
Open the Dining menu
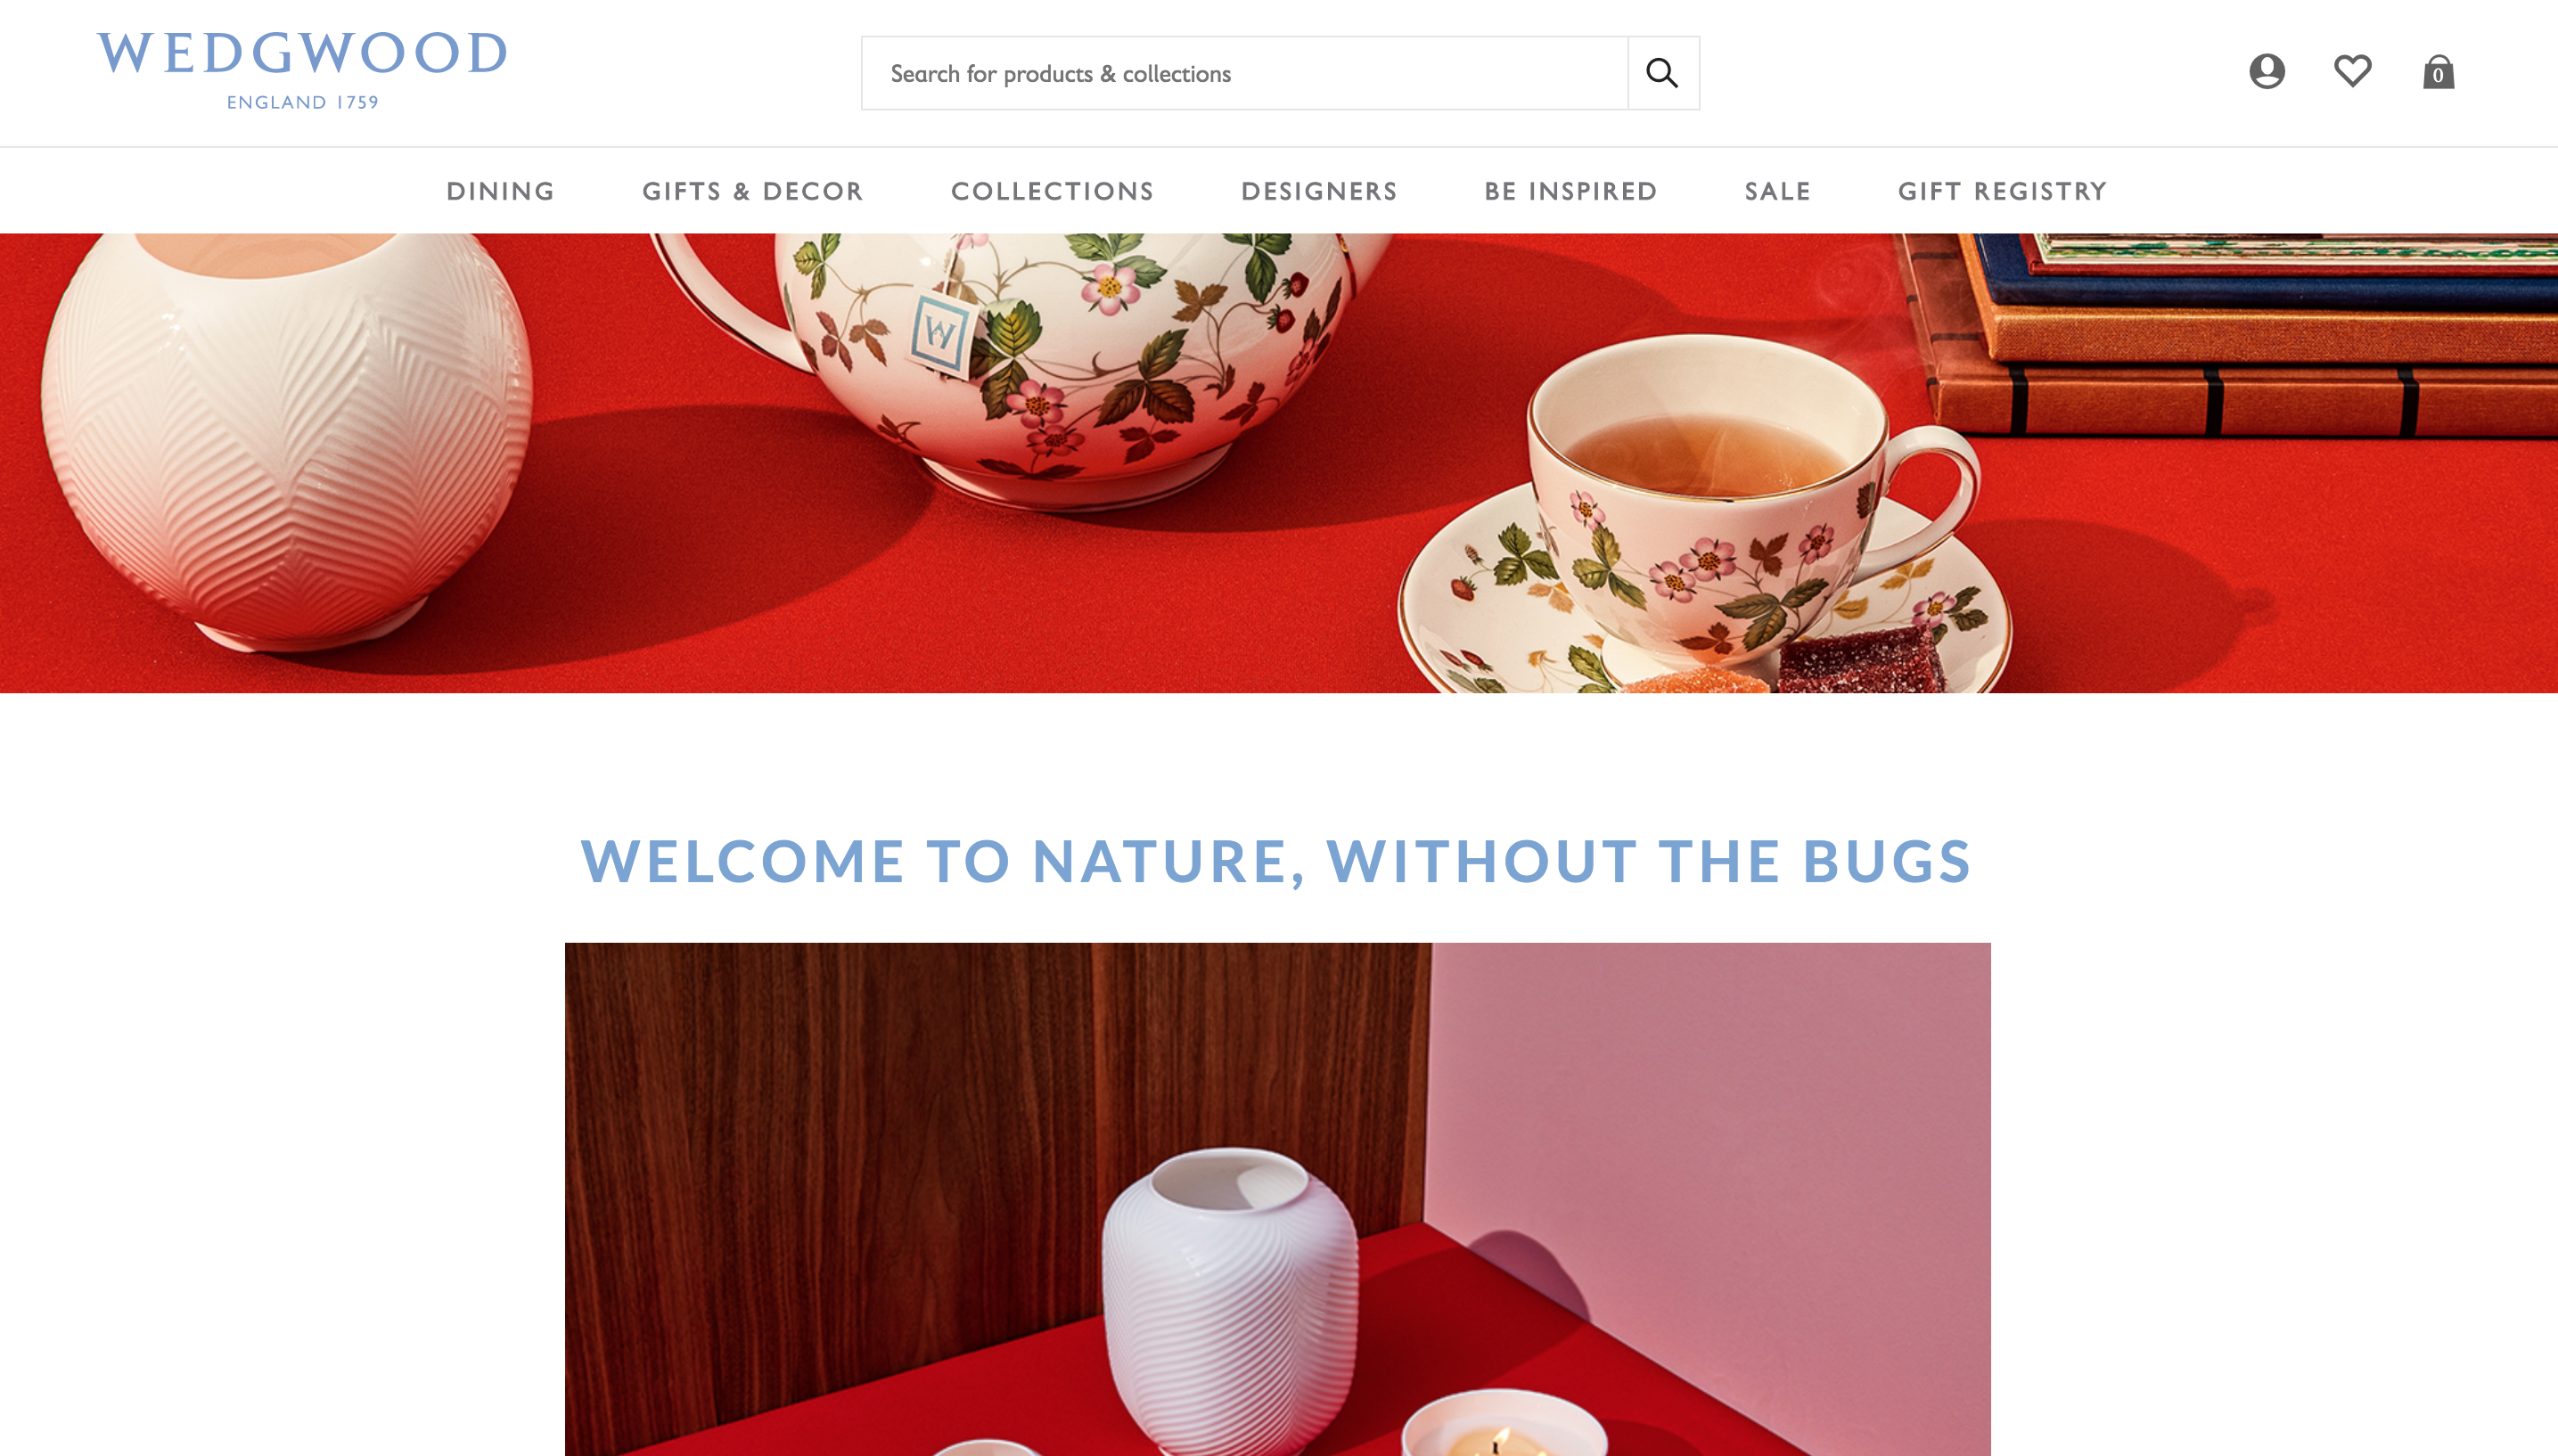(x=501, y=191)
